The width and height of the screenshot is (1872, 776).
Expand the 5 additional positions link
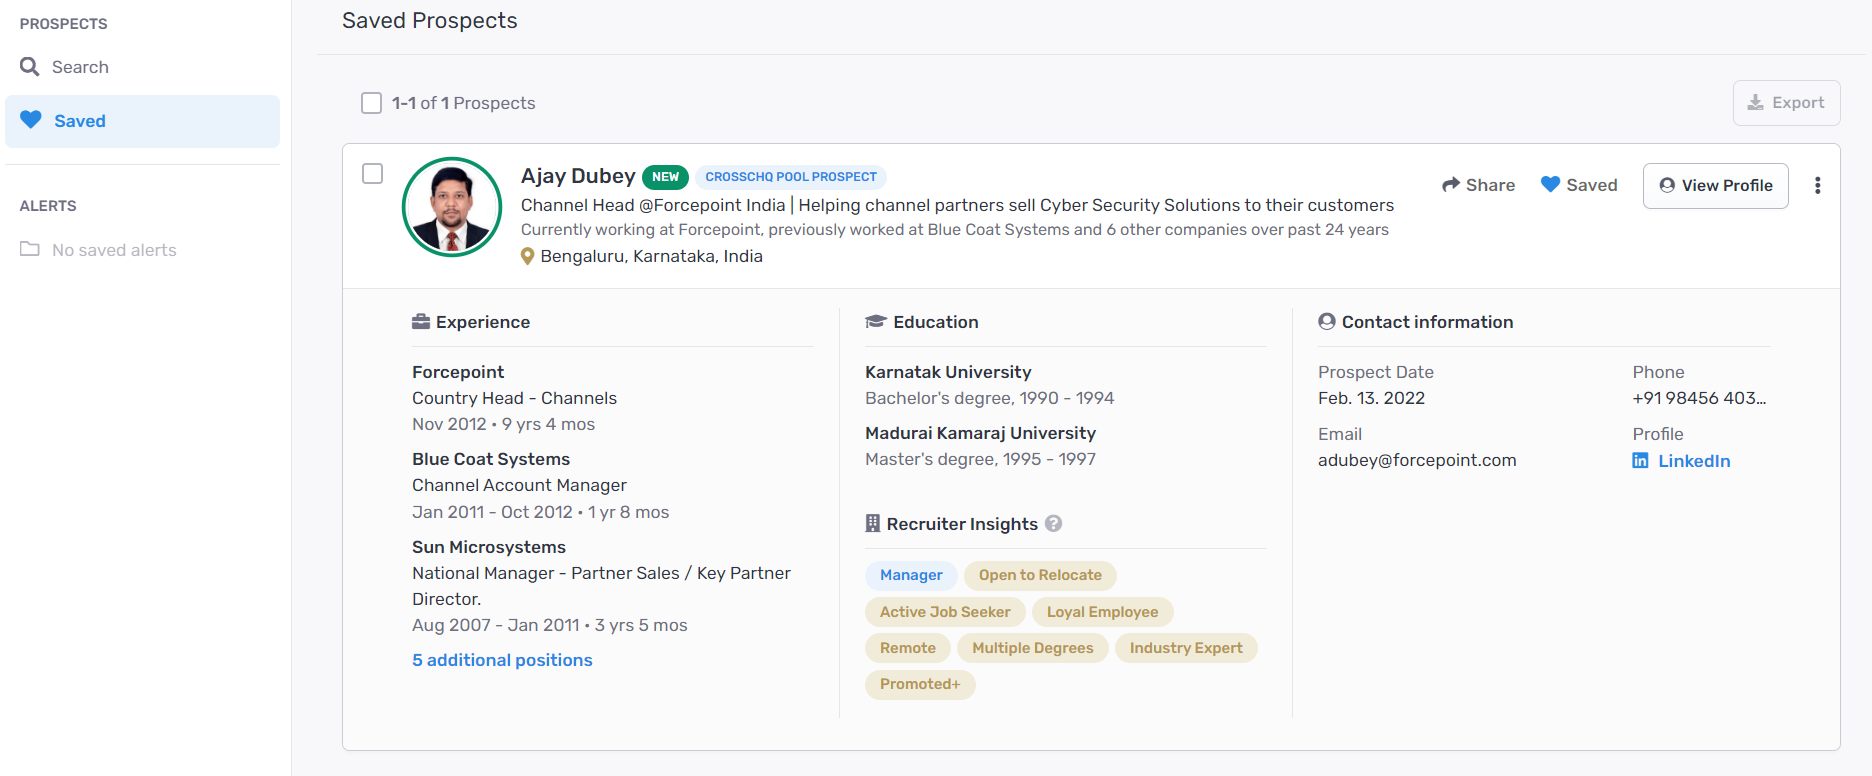(x=502, y=660)
